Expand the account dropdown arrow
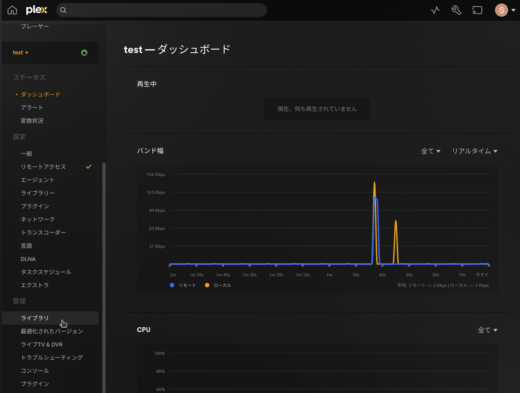 (513, 10)
